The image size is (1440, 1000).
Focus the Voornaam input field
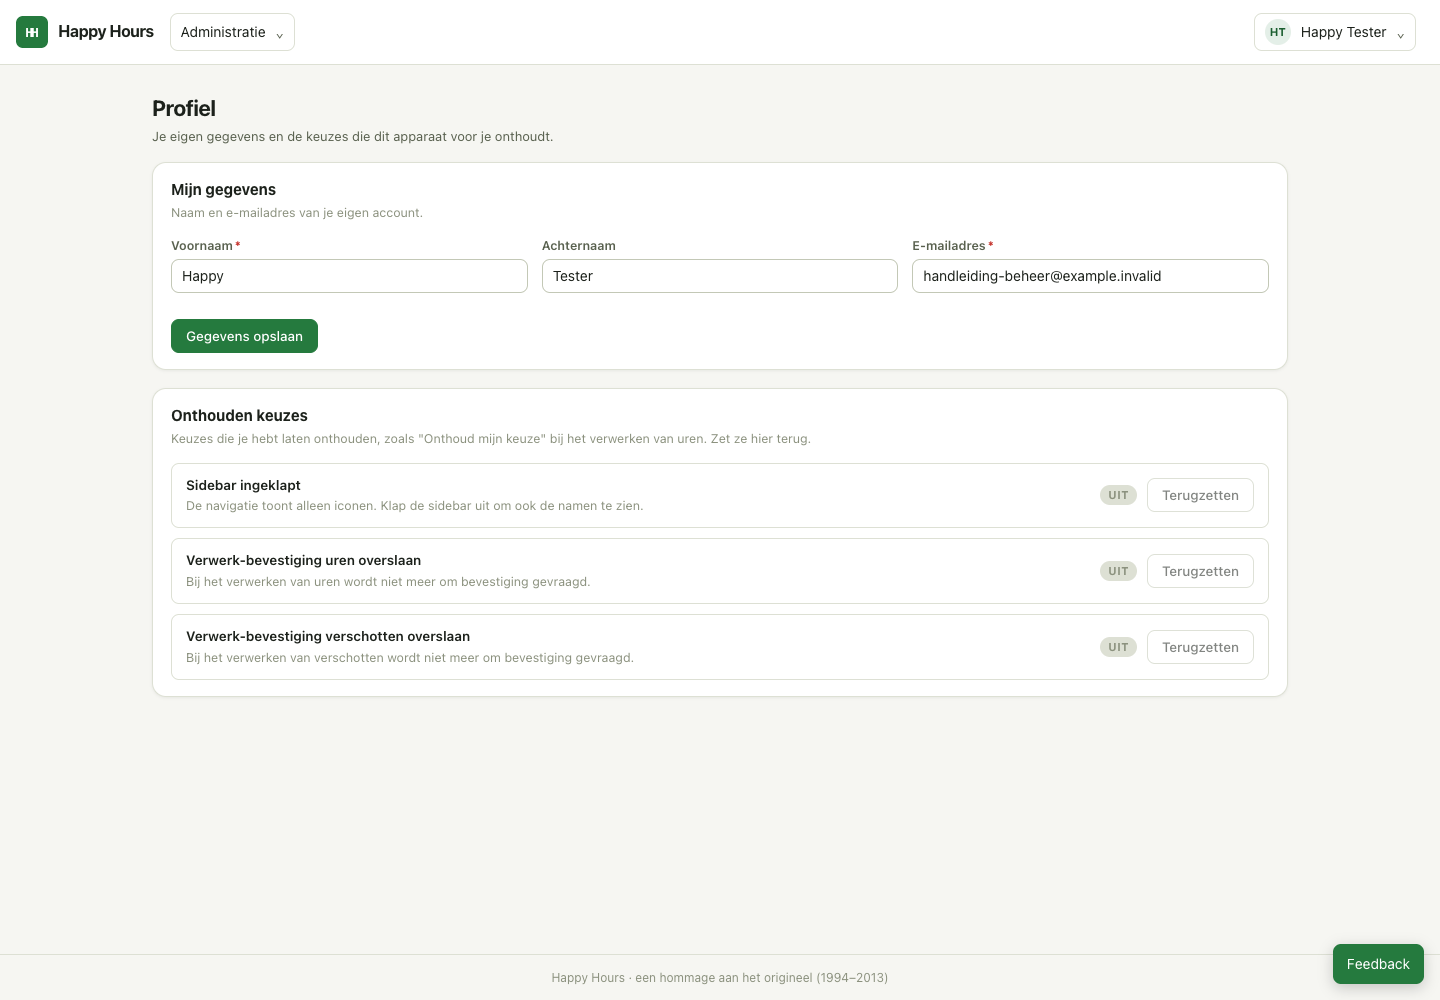tap(349, 276)
